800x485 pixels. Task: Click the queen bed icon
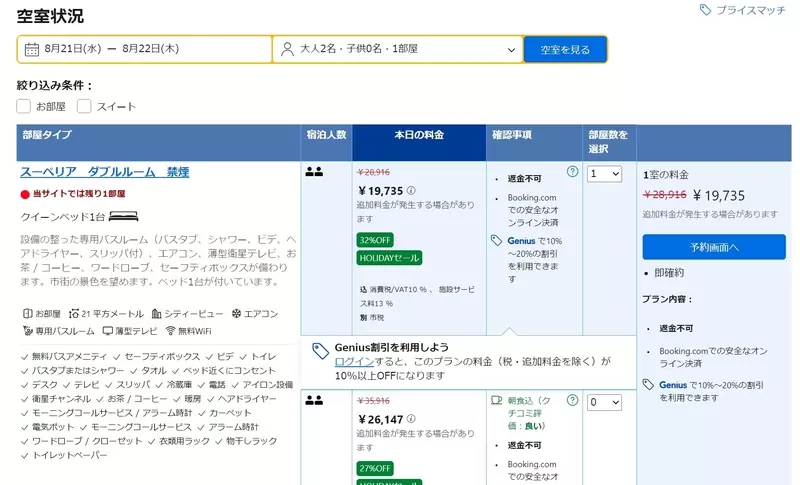coord(123,217)
